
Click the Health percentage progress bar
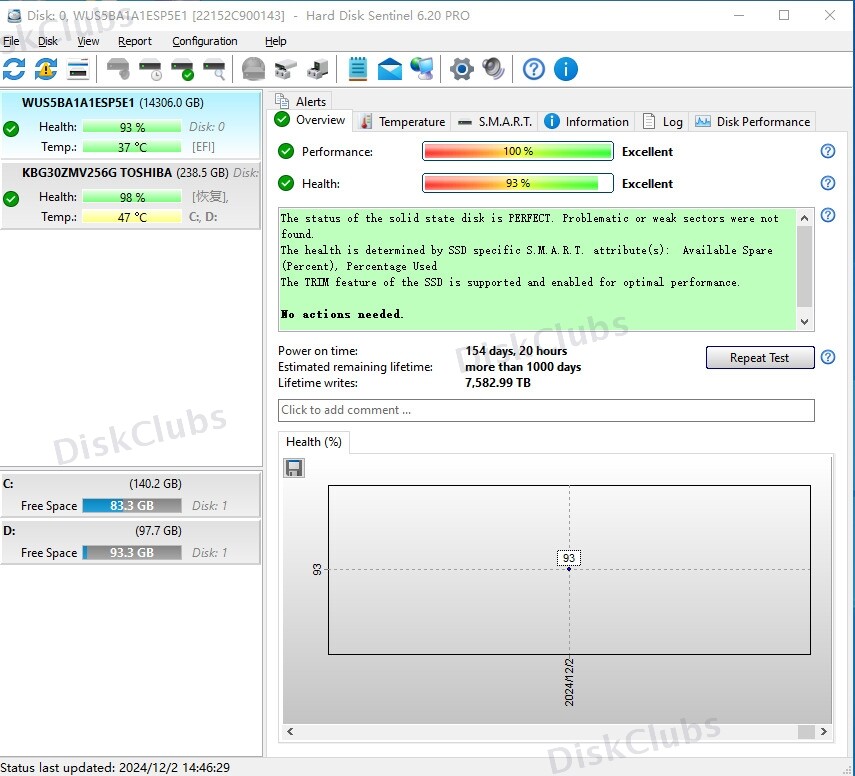click(517, 183)
